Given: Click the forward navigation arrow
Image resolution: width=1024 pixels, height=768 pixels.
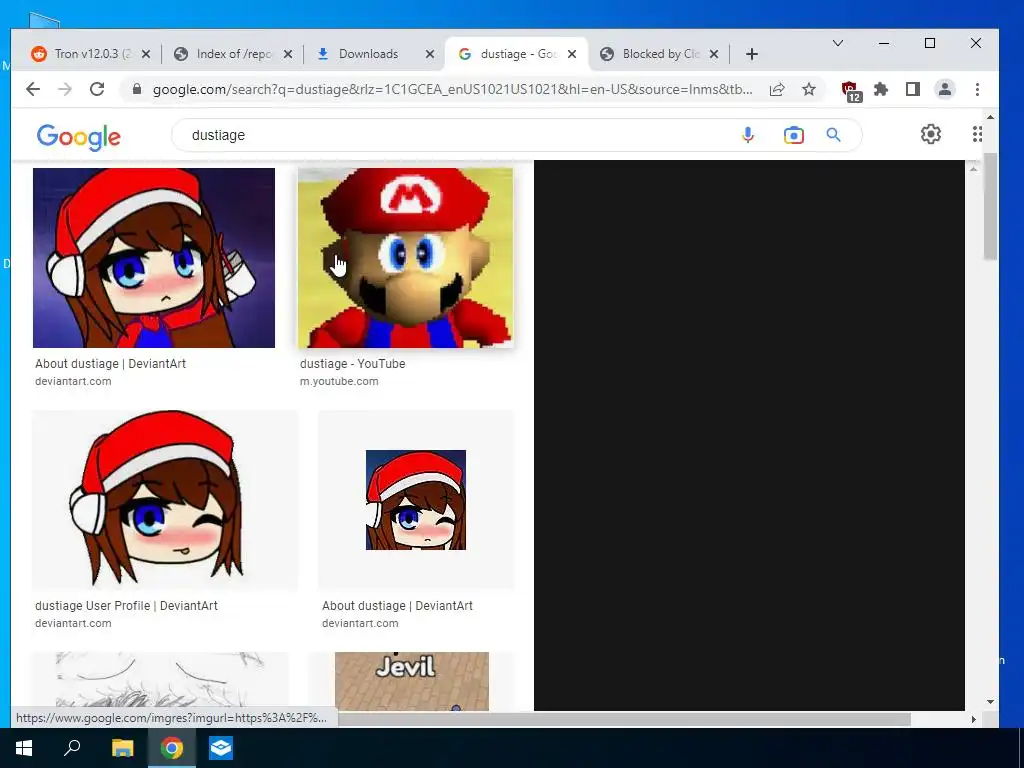Looking at the screenshot, I should coord(65,89).
